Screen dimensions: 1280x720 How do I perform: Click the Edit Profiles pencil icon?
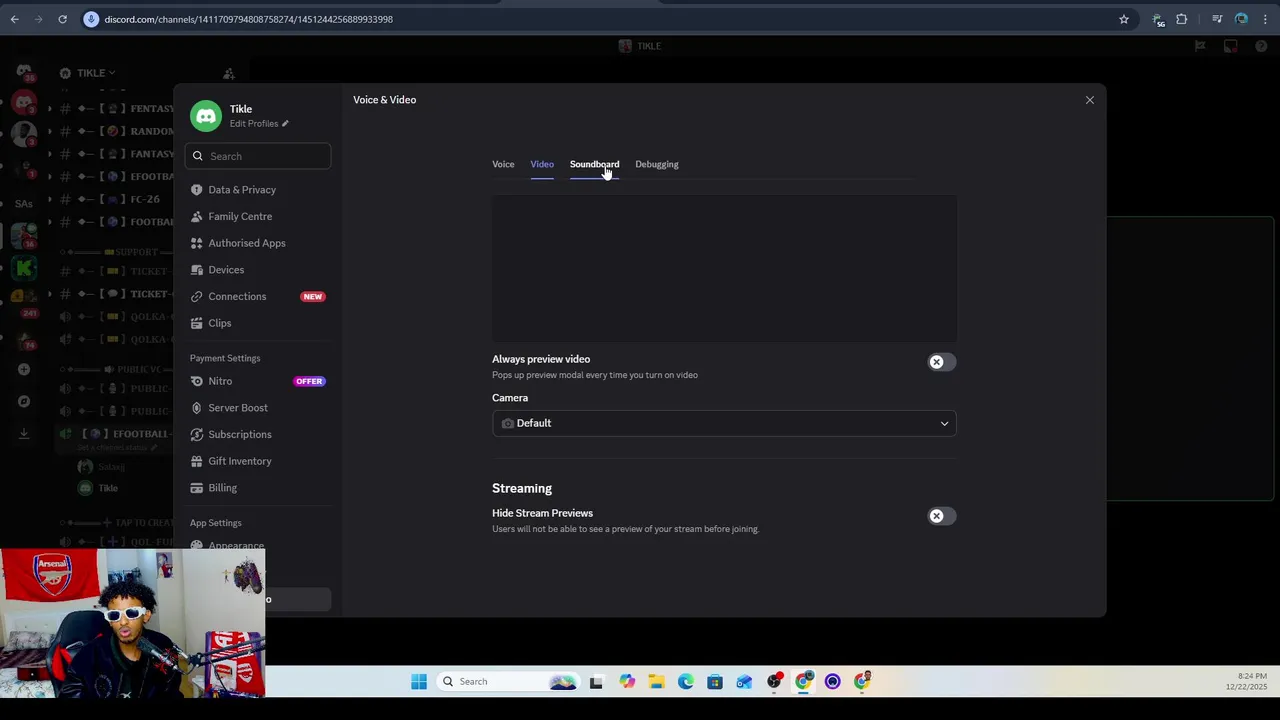pos(285,124)
